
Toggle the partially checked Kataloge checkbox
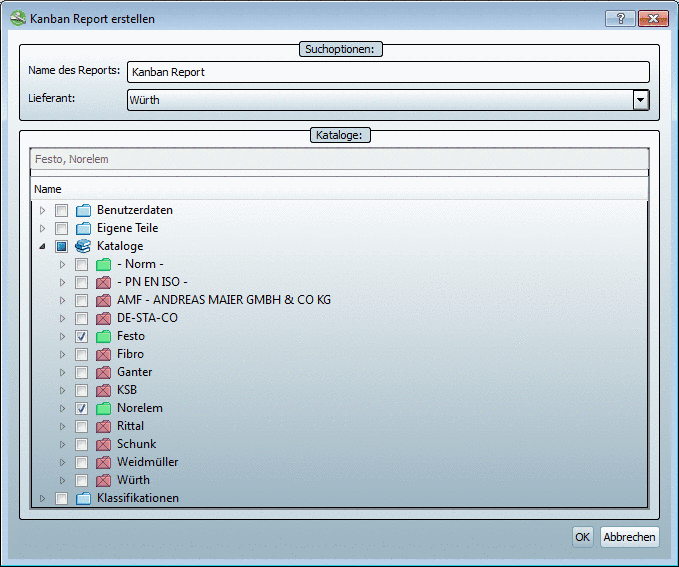tap(61, 246)
